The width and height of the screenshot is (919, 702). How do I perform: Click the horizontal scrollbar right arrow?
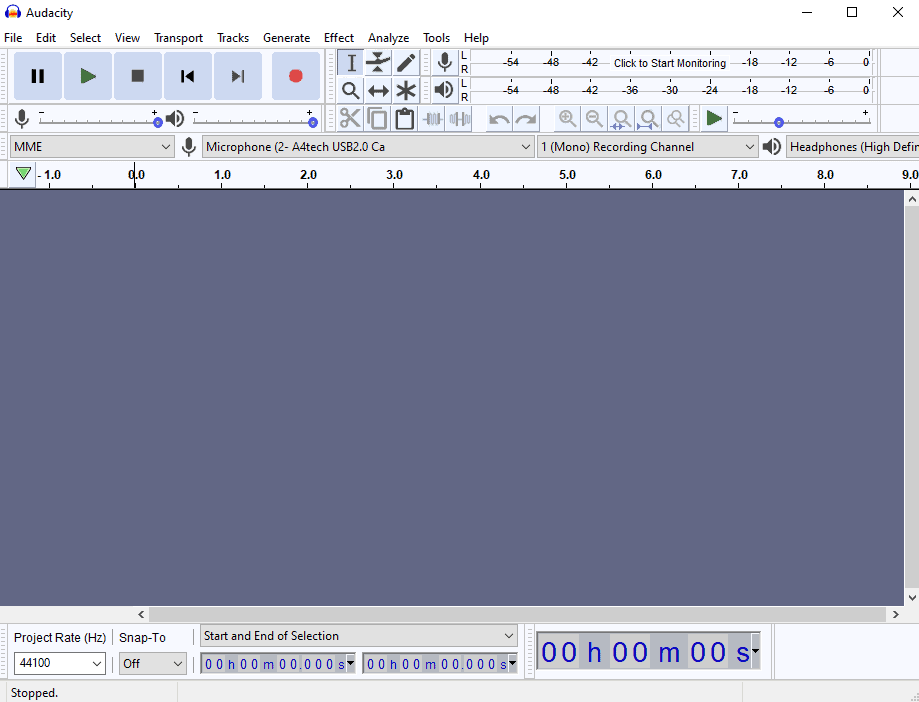pyautogui.click(x=895, y=614)
